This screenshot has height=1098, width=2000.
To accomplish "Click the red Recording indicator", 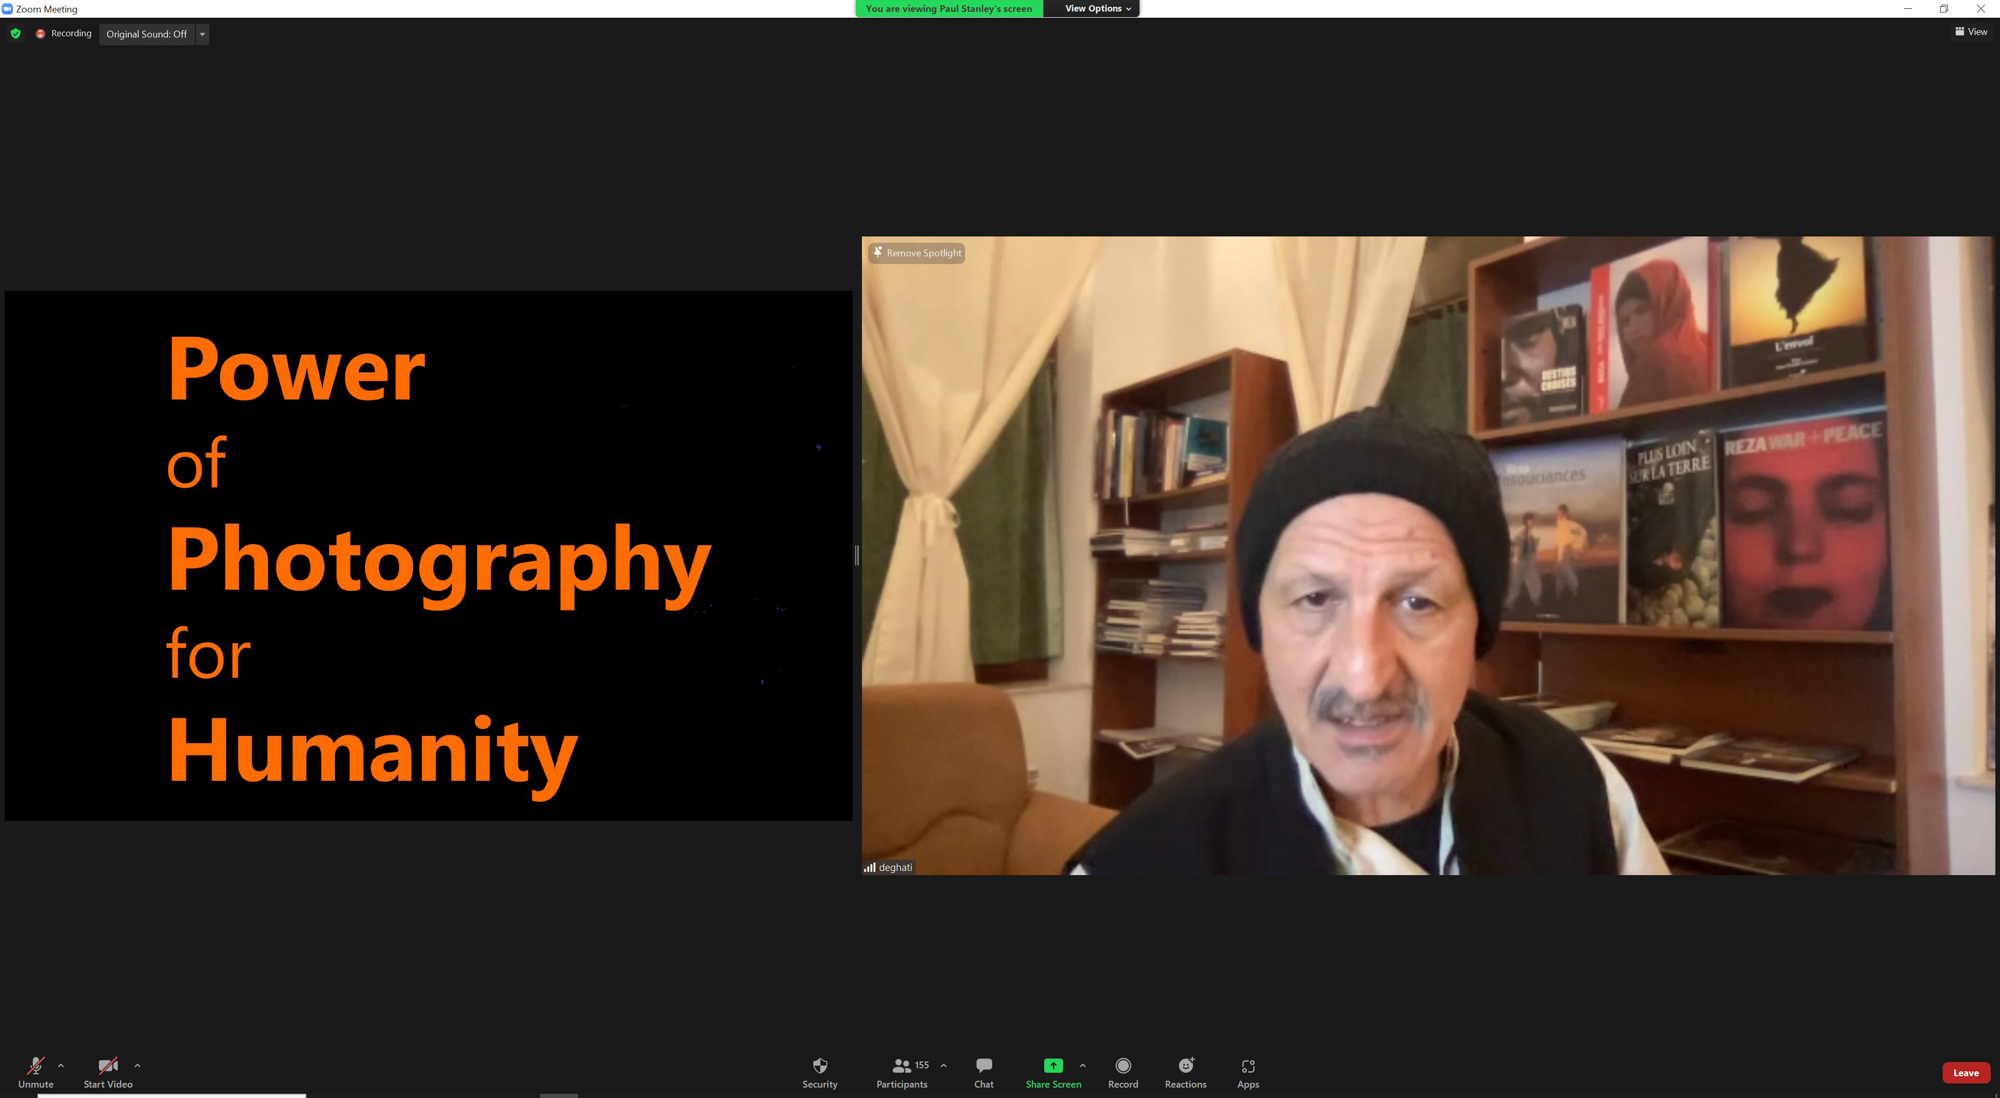I will click(x=63, y=33).
